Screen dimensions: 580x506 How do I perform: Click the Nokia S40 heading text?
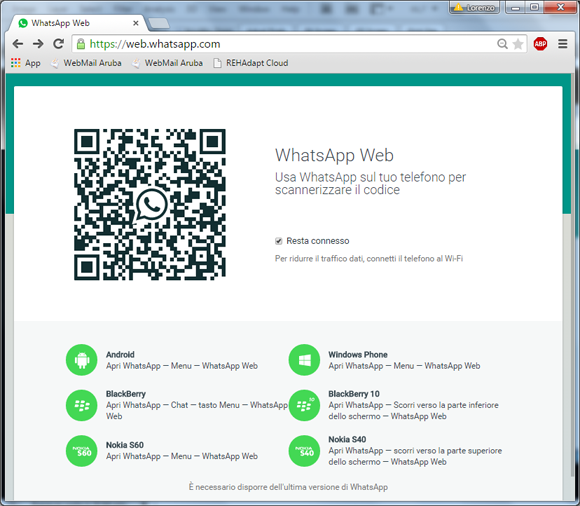click(x=347, y=439)
